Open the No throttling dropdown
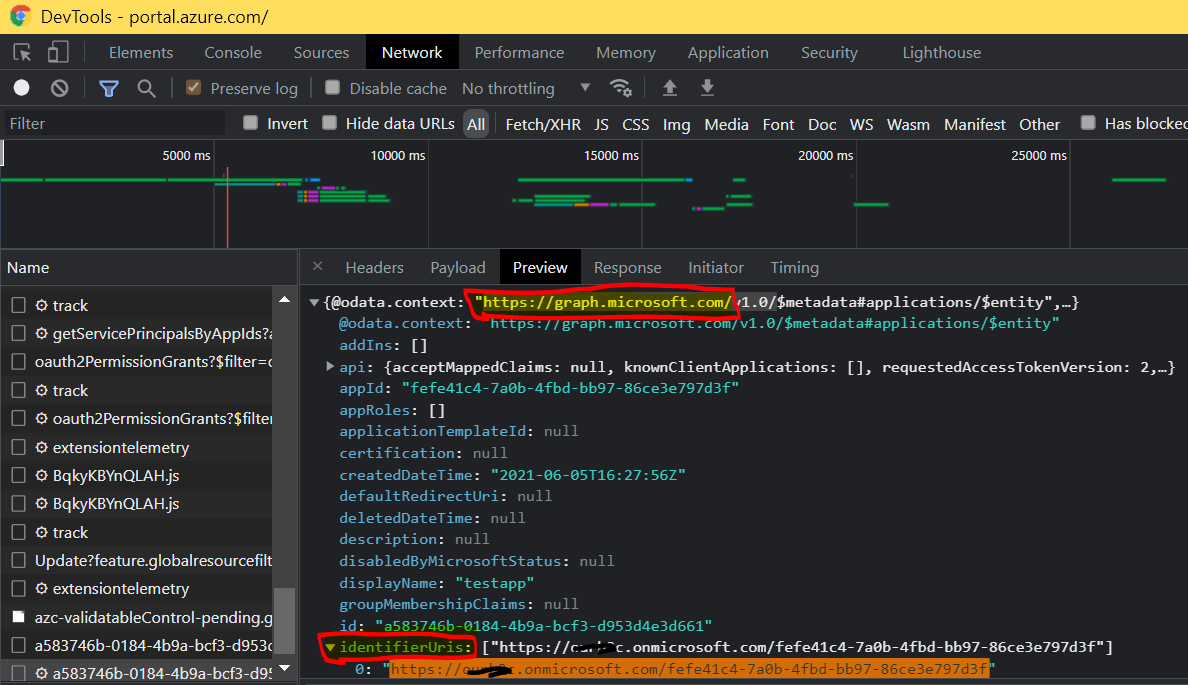 click(x=526, y=89)
